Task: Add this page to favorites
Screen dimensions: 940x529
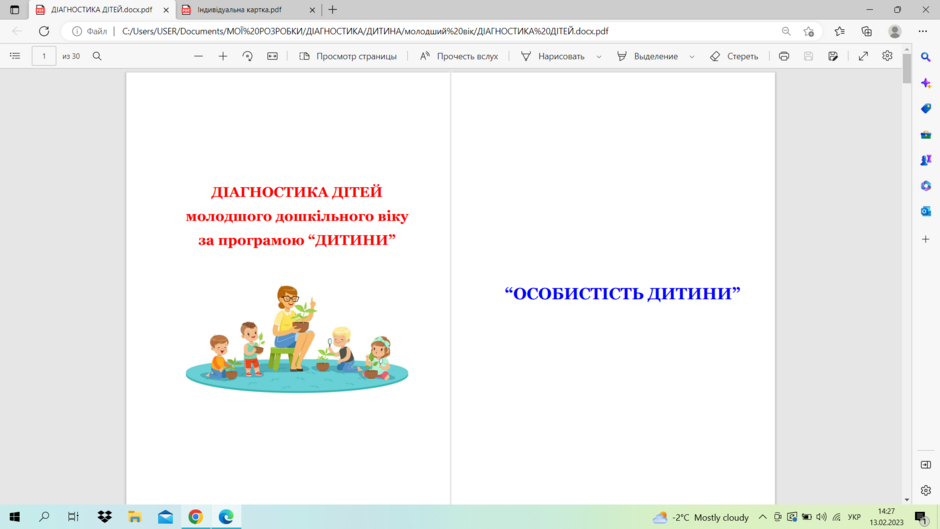Action: 809,31
